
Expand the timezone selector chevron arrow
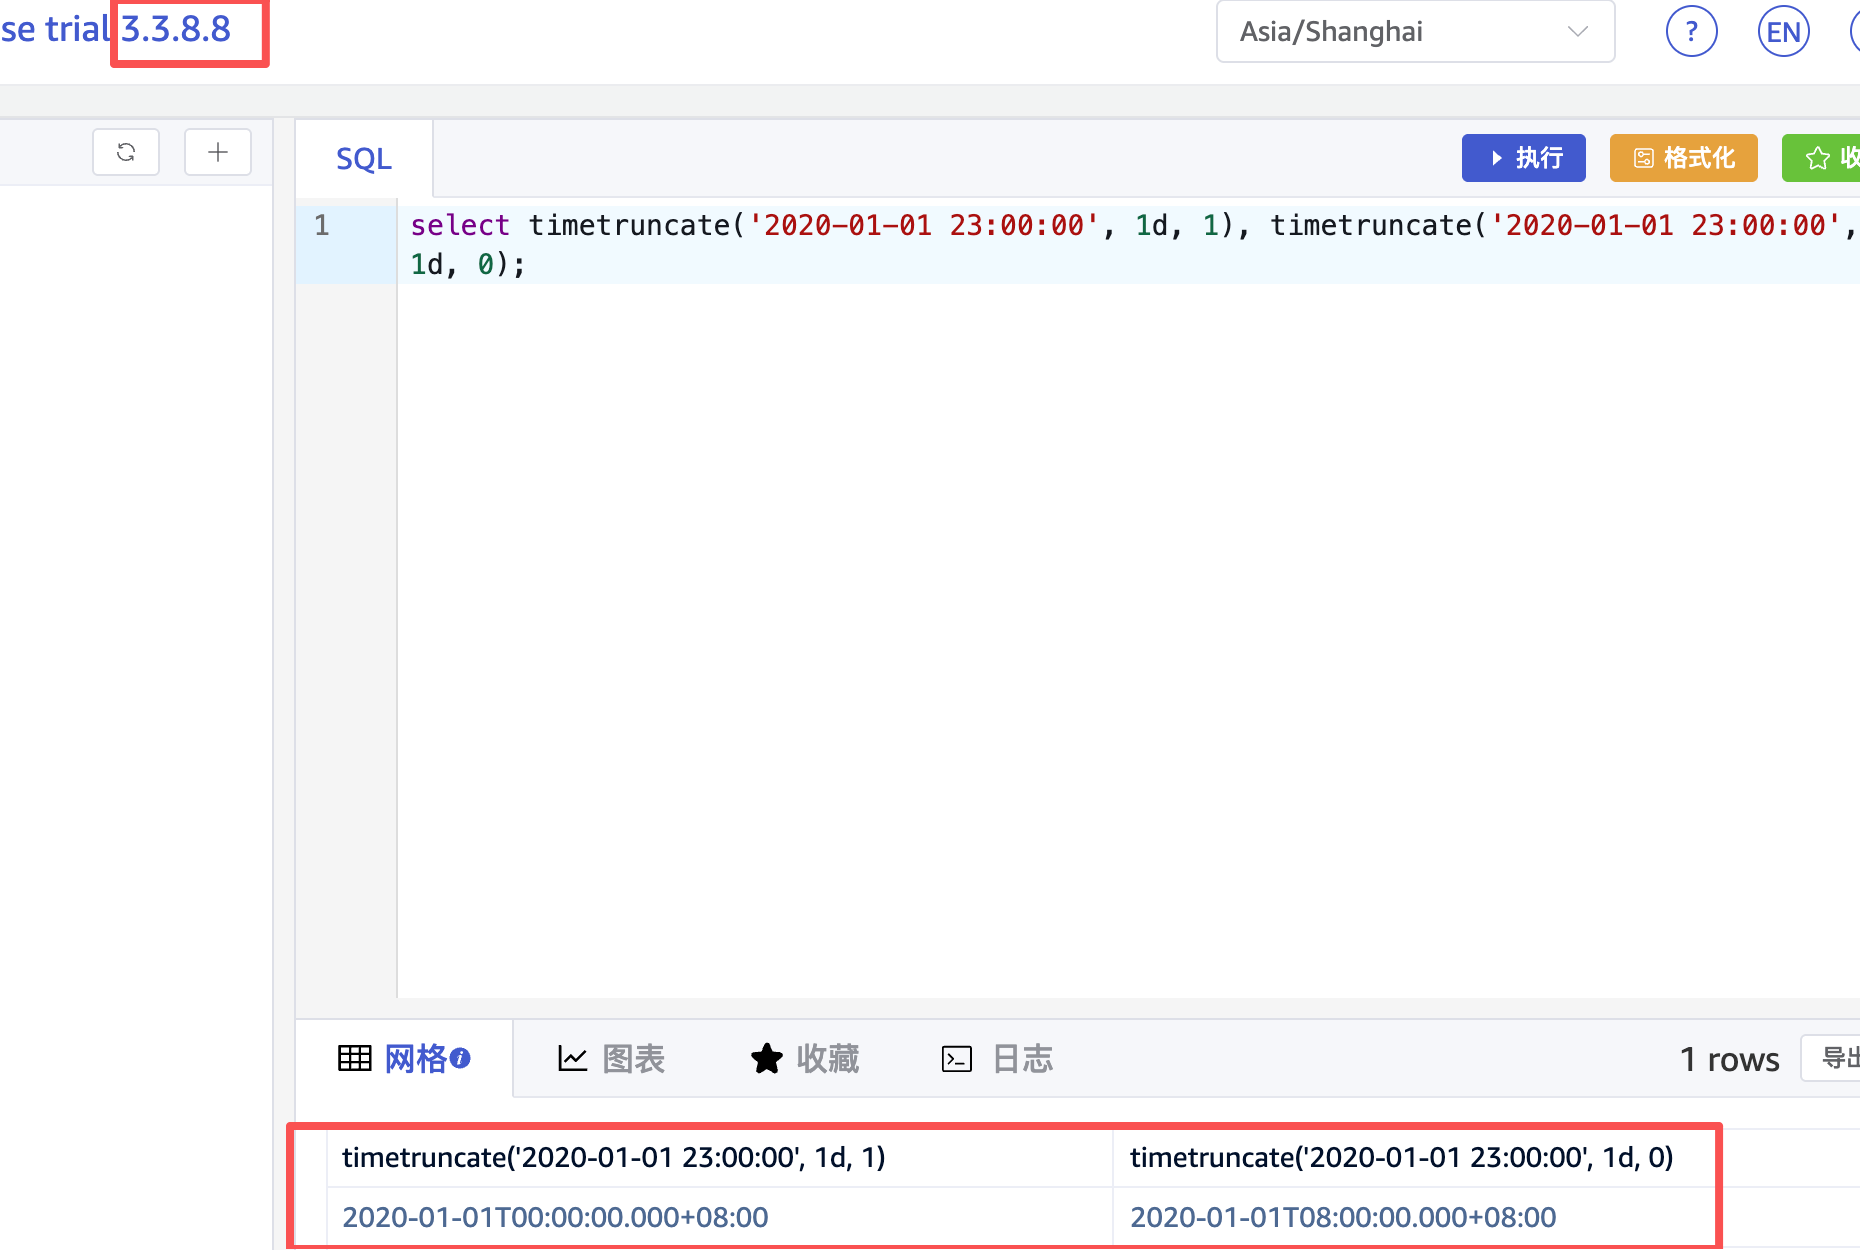coord(1578,32)
